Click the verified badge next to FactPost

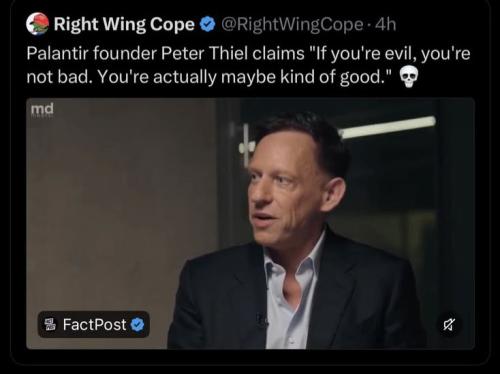137,324
